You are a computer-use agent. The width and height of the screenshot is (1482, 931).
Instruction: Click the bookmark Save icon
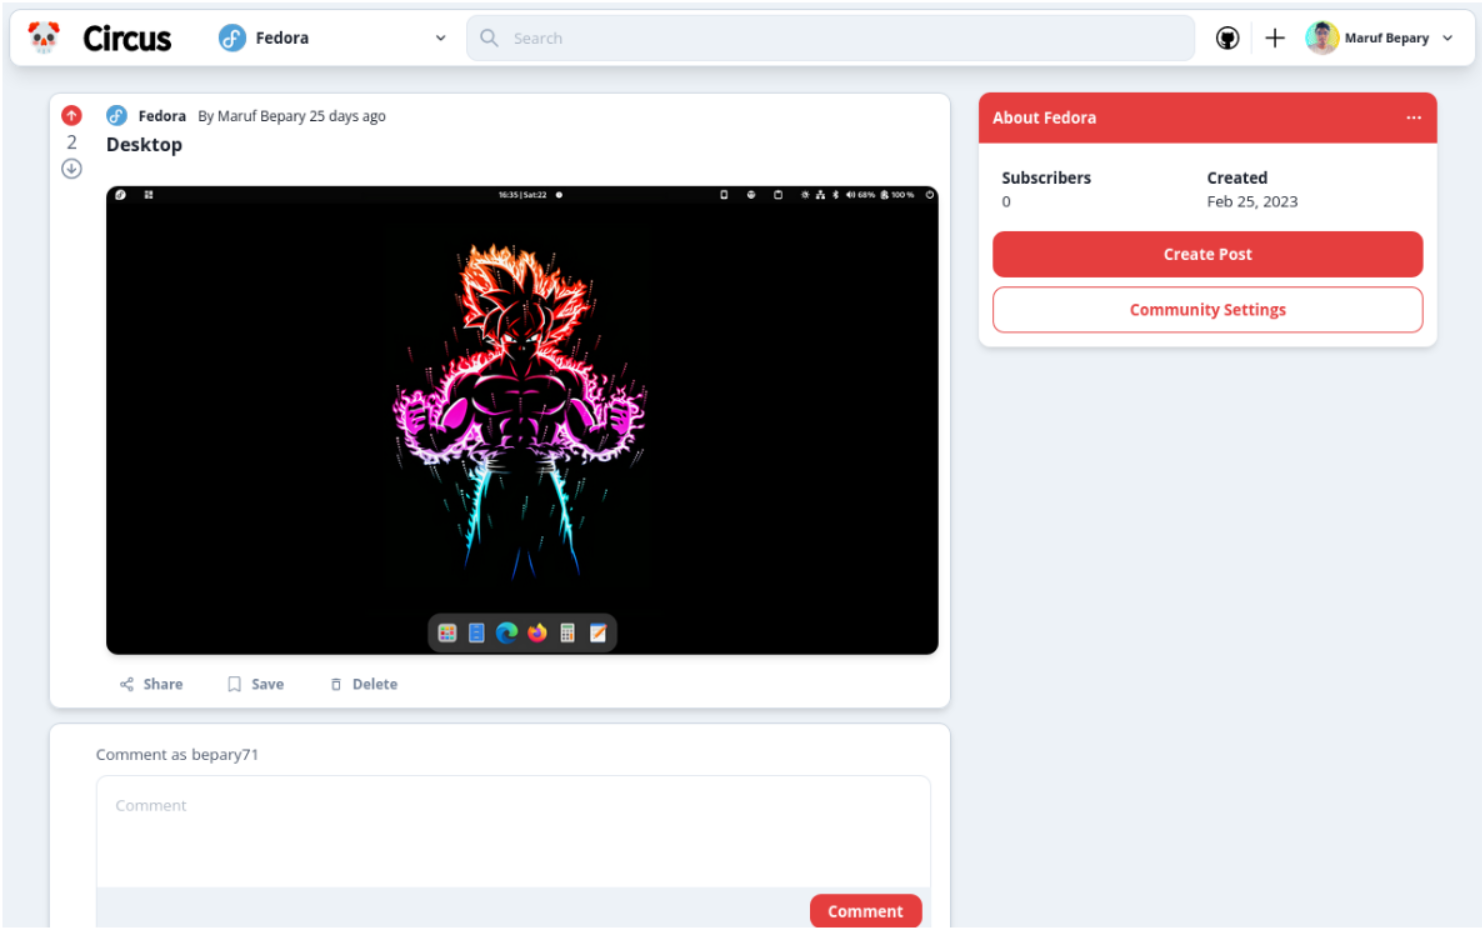(x=234, y=684)
